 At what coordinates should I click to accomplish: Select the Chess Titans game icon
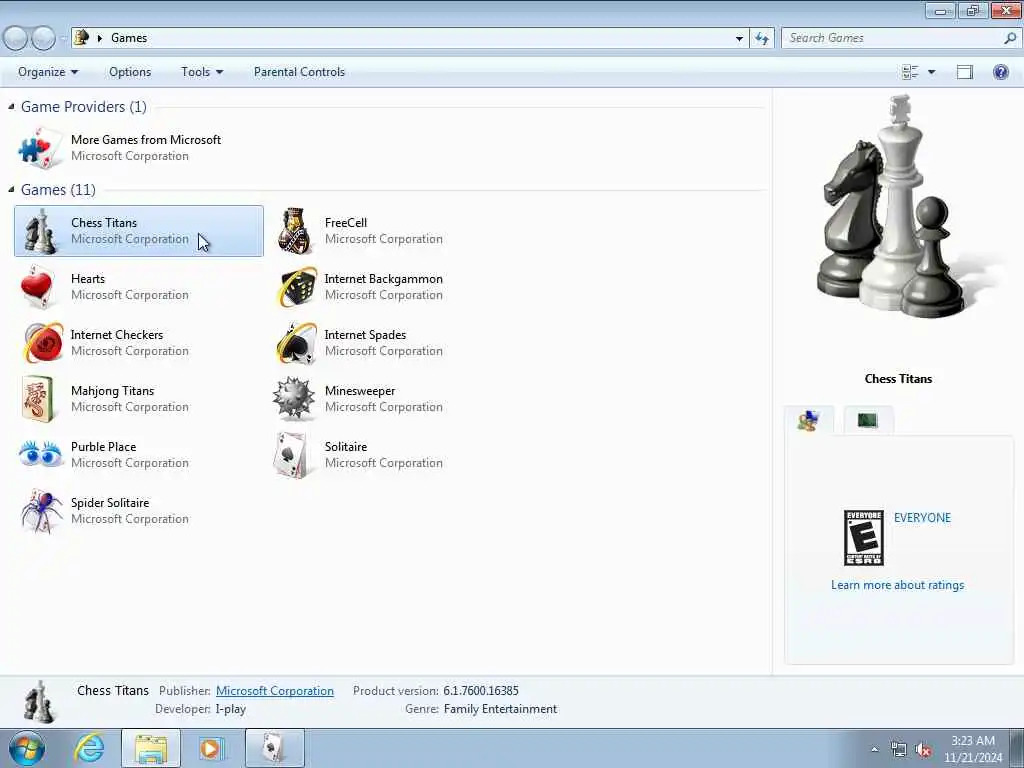point(40,231)
